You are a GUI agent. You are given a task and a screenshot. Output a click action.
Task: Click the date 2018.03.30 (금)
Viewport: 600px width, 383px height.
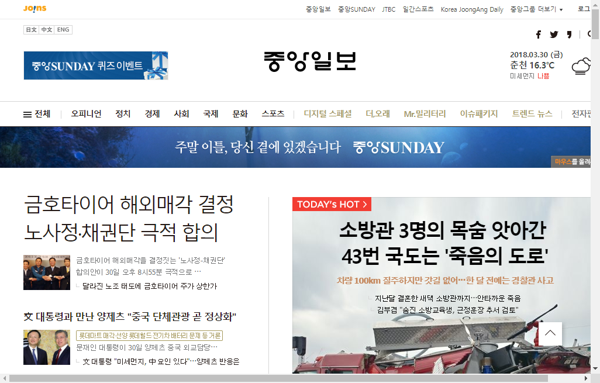(536, 55)
